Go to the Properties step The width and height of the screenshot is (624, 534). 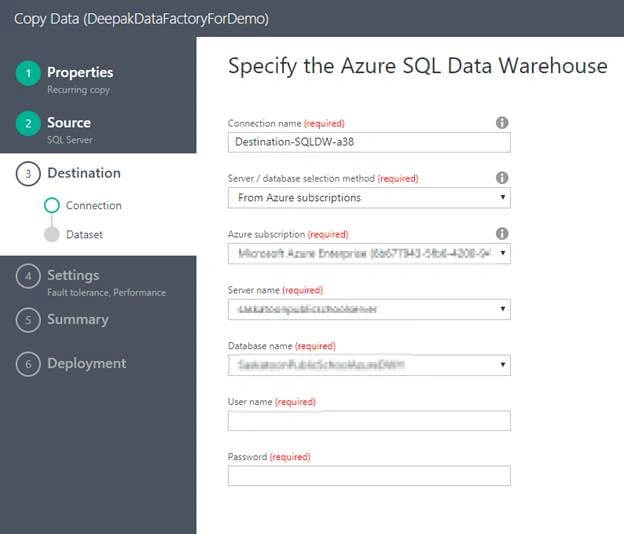click(80, 72)
